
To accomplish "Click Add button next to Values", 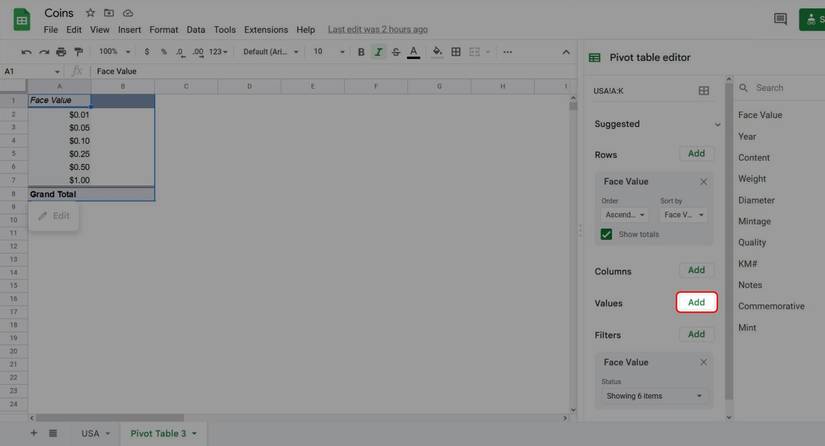I will tap(696, 302).
